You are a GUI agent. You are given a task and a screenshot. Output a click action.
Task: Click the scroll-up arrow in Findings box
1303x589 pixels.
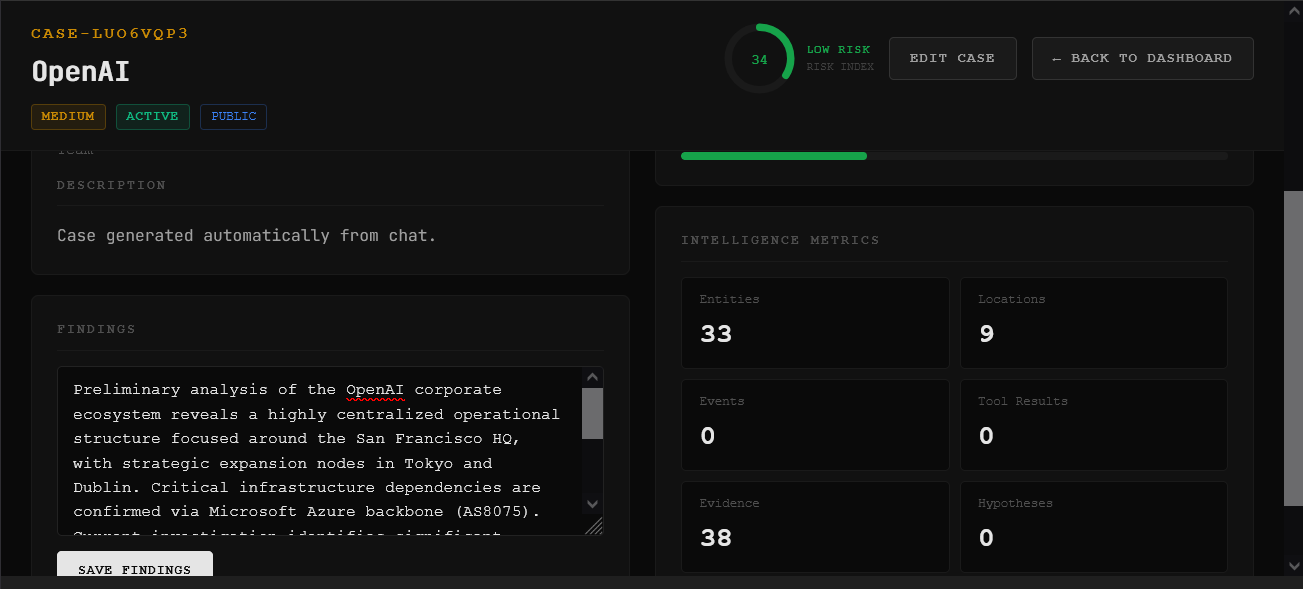[591, 375]
